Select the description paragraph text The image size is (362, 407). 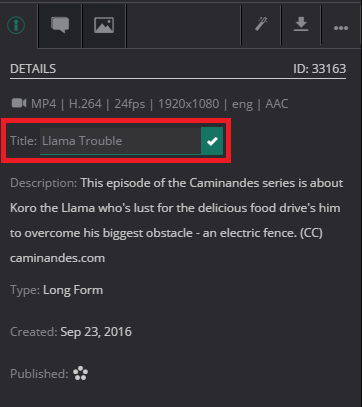(177, 220)
